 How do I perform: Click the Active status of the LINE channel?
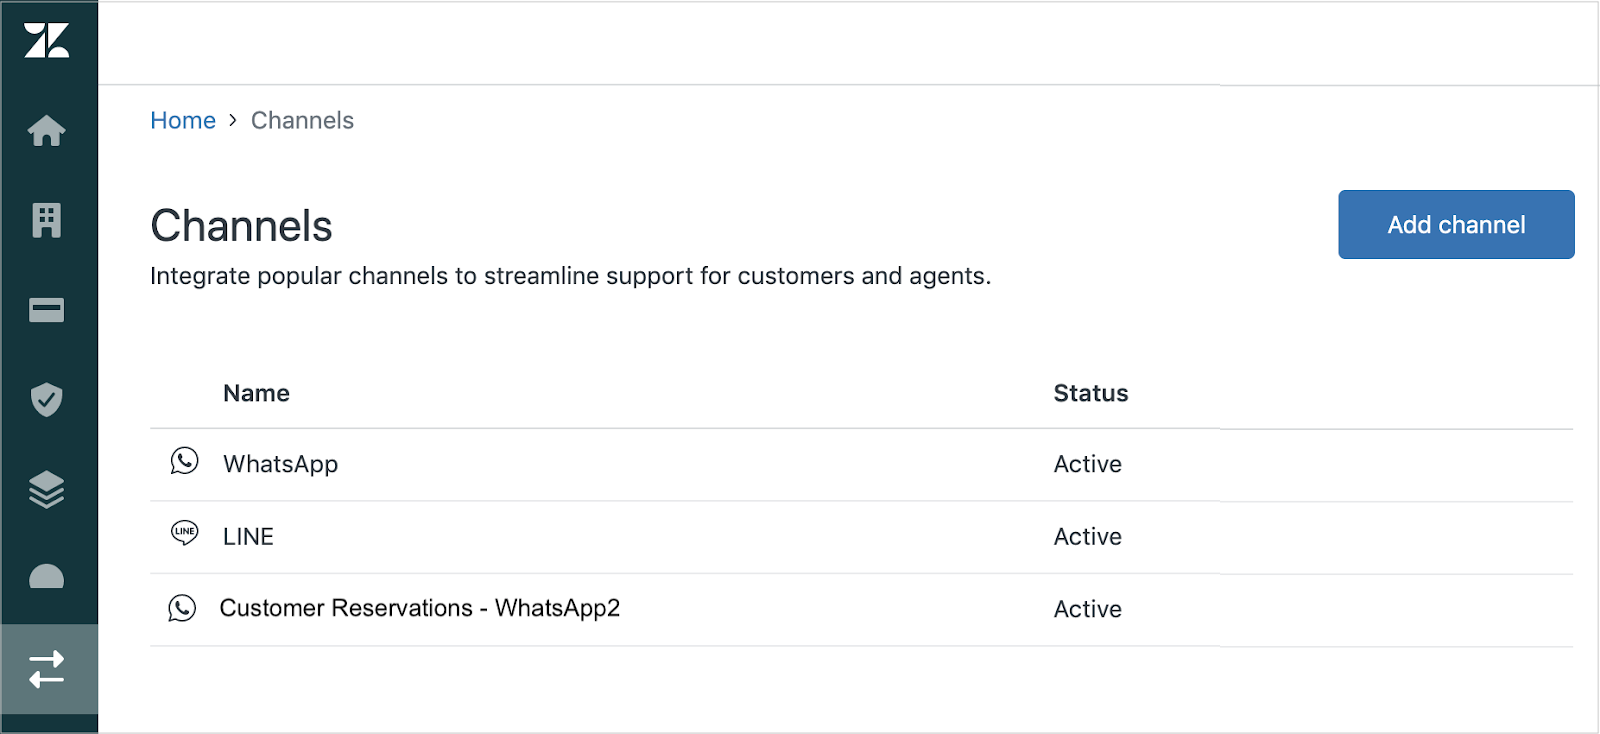(1087, 537)
